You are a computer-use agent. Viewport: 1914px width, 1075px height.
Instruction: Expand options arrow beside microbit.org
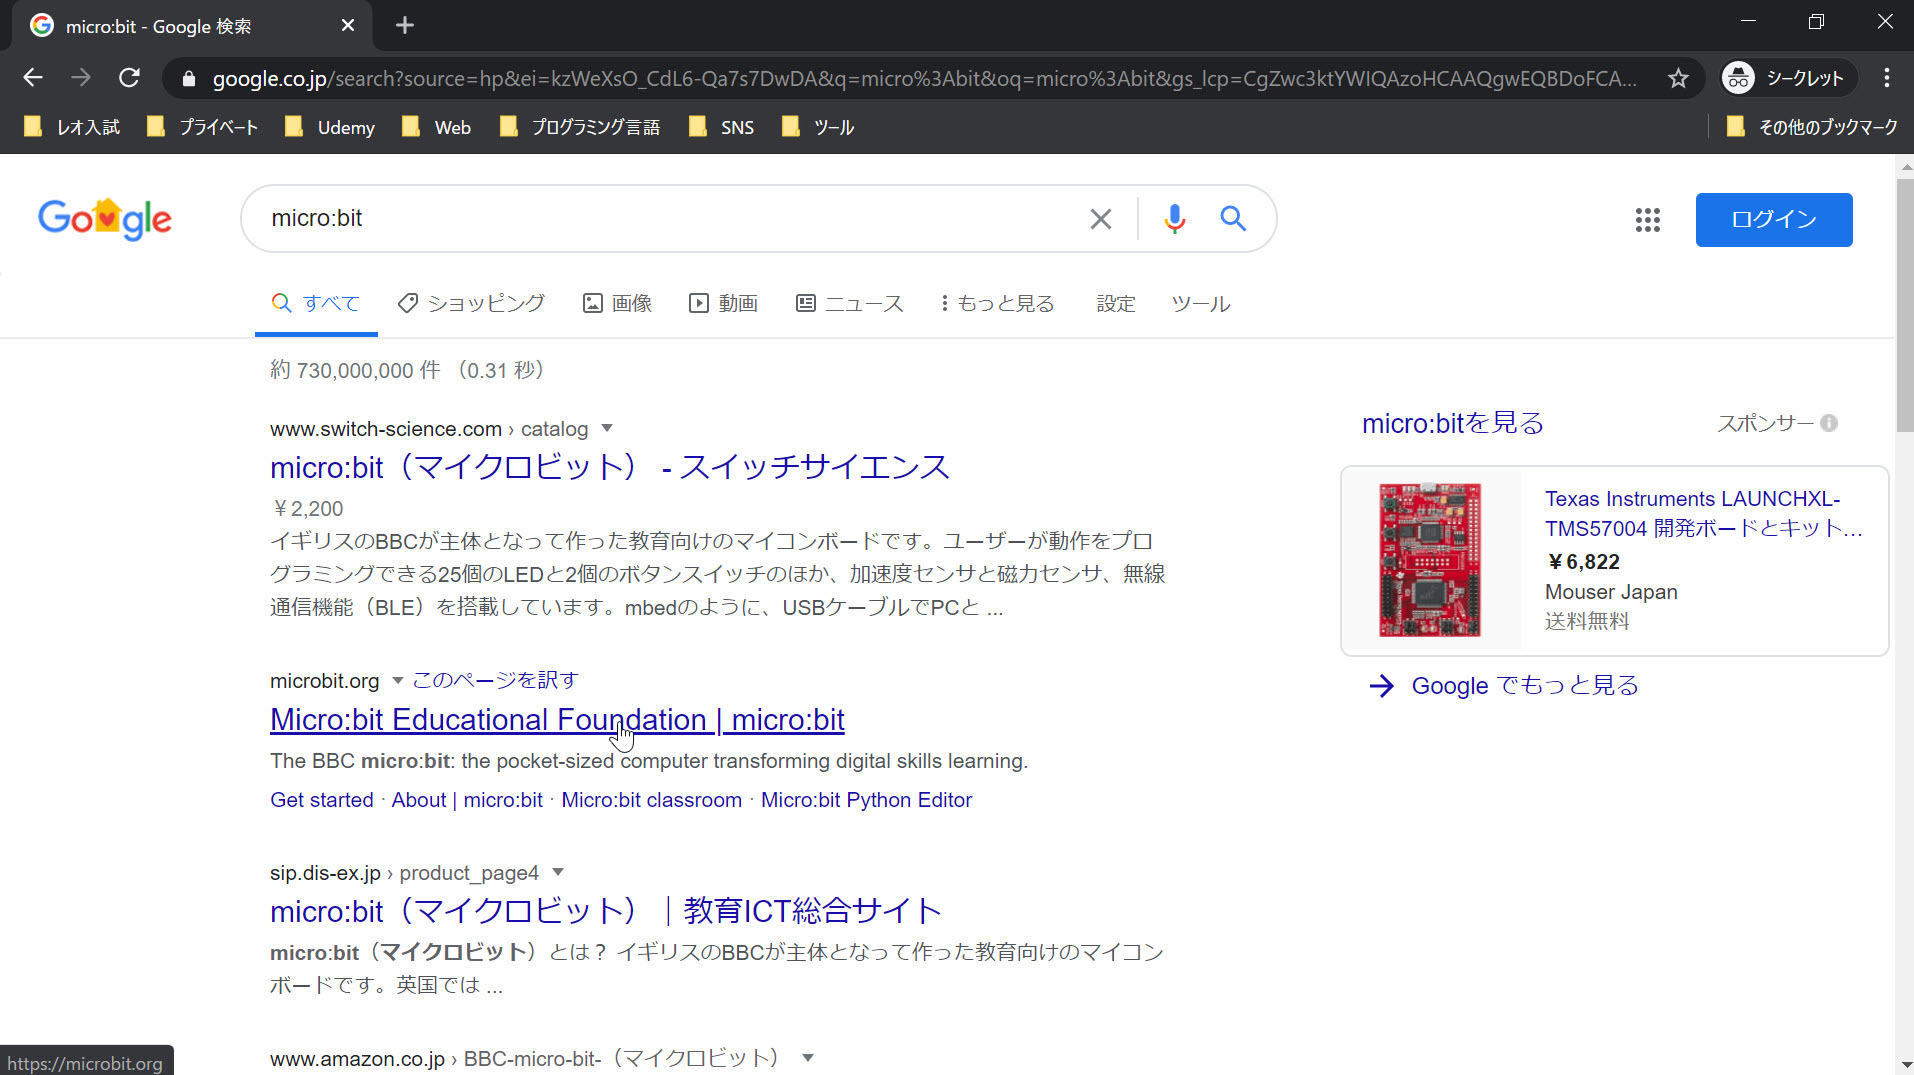[397, 680]
